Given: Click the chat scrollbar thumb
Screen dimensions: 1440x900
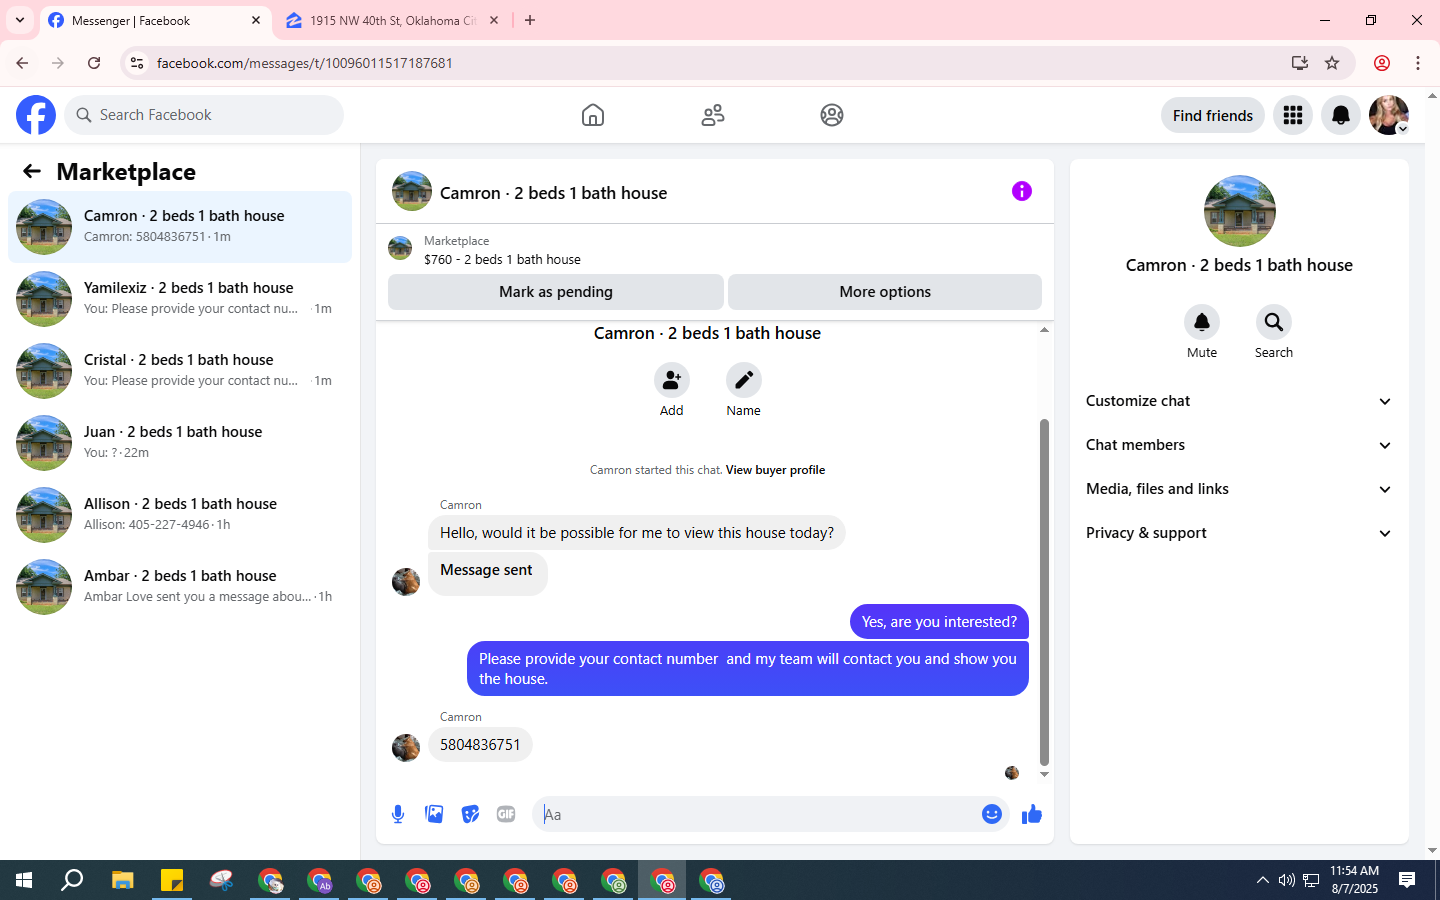Looking at the screenshot, I should point(1044,592).
